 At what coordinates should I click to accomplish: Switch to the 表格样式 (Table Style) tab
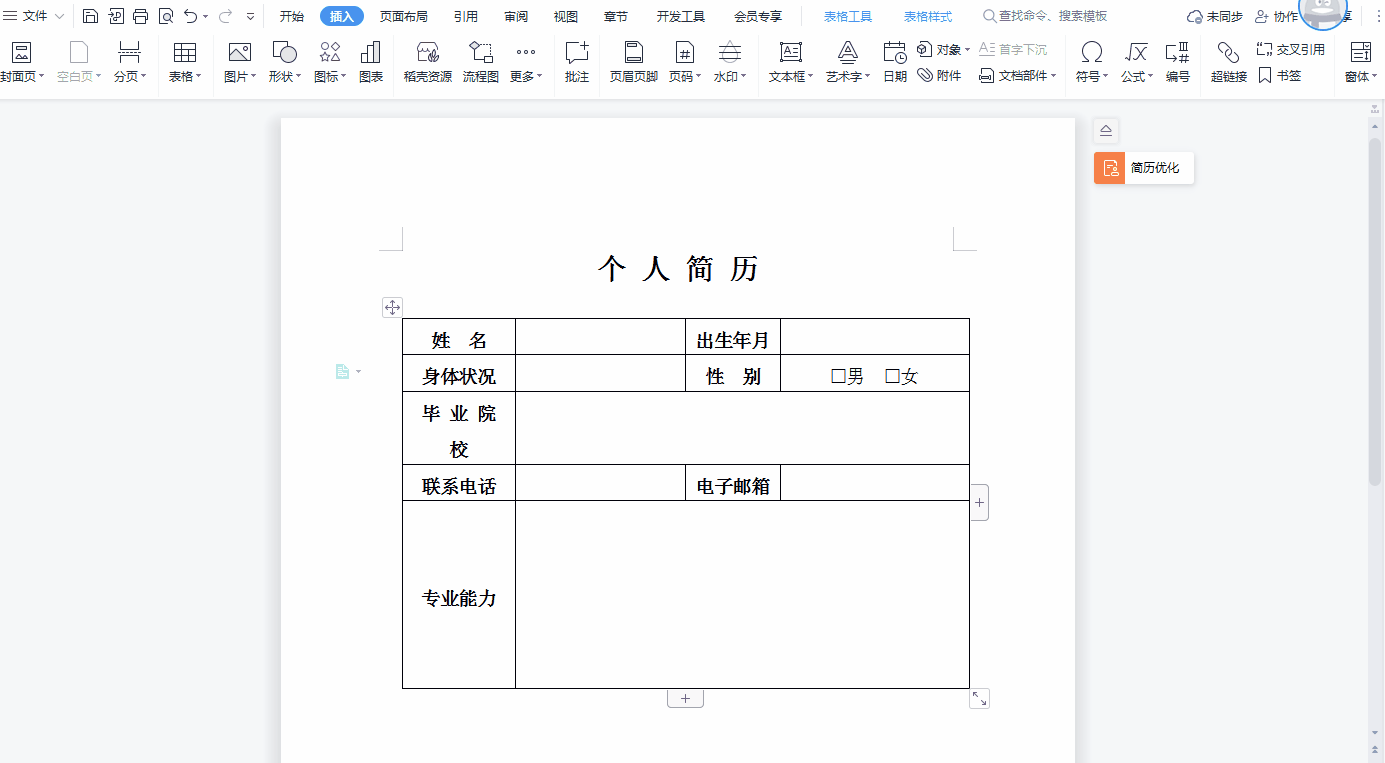click(x=928, y=16)
